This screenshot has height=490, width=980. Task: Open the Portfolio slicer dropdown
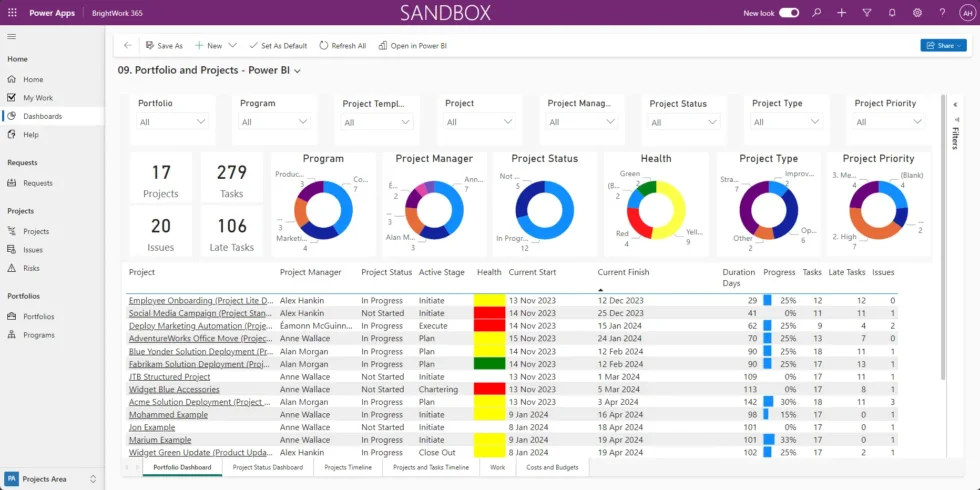click(173, 122)
